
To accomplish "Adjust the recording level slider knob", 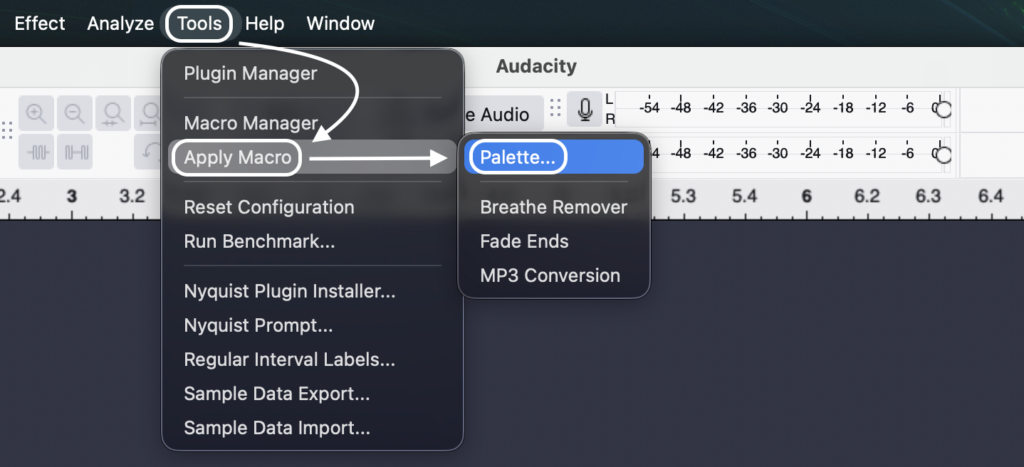I will click(941, 108).
